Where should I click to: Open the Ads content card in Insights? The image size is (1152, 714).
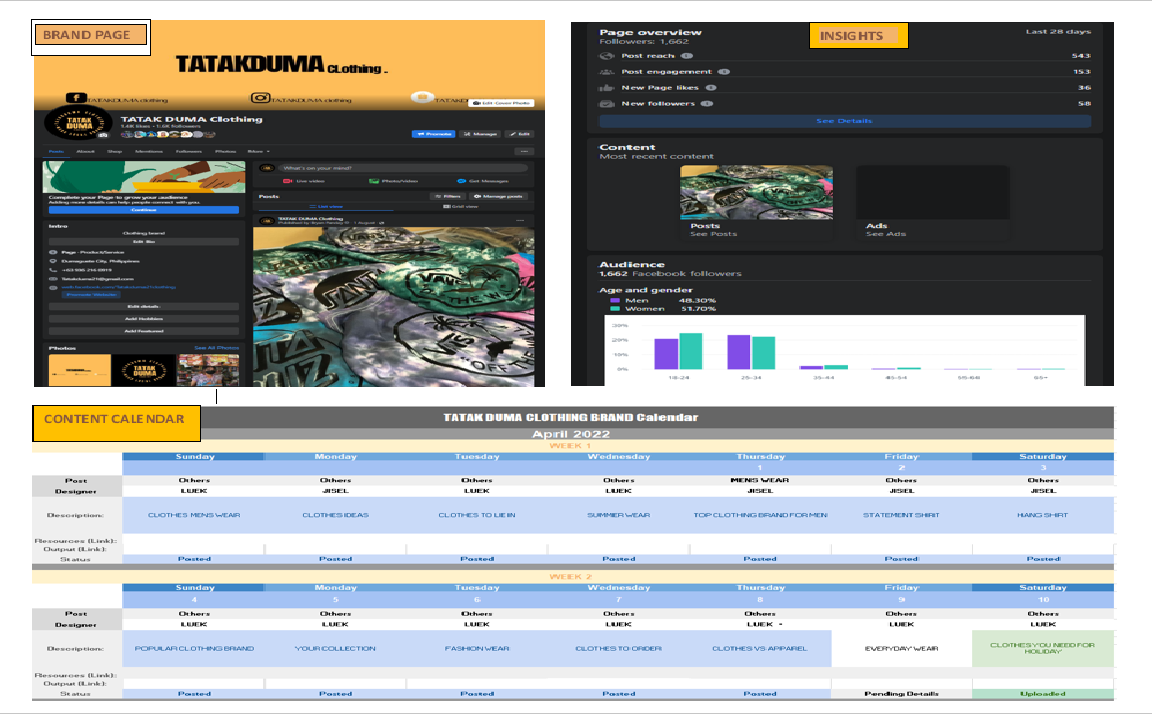(933, 201)
